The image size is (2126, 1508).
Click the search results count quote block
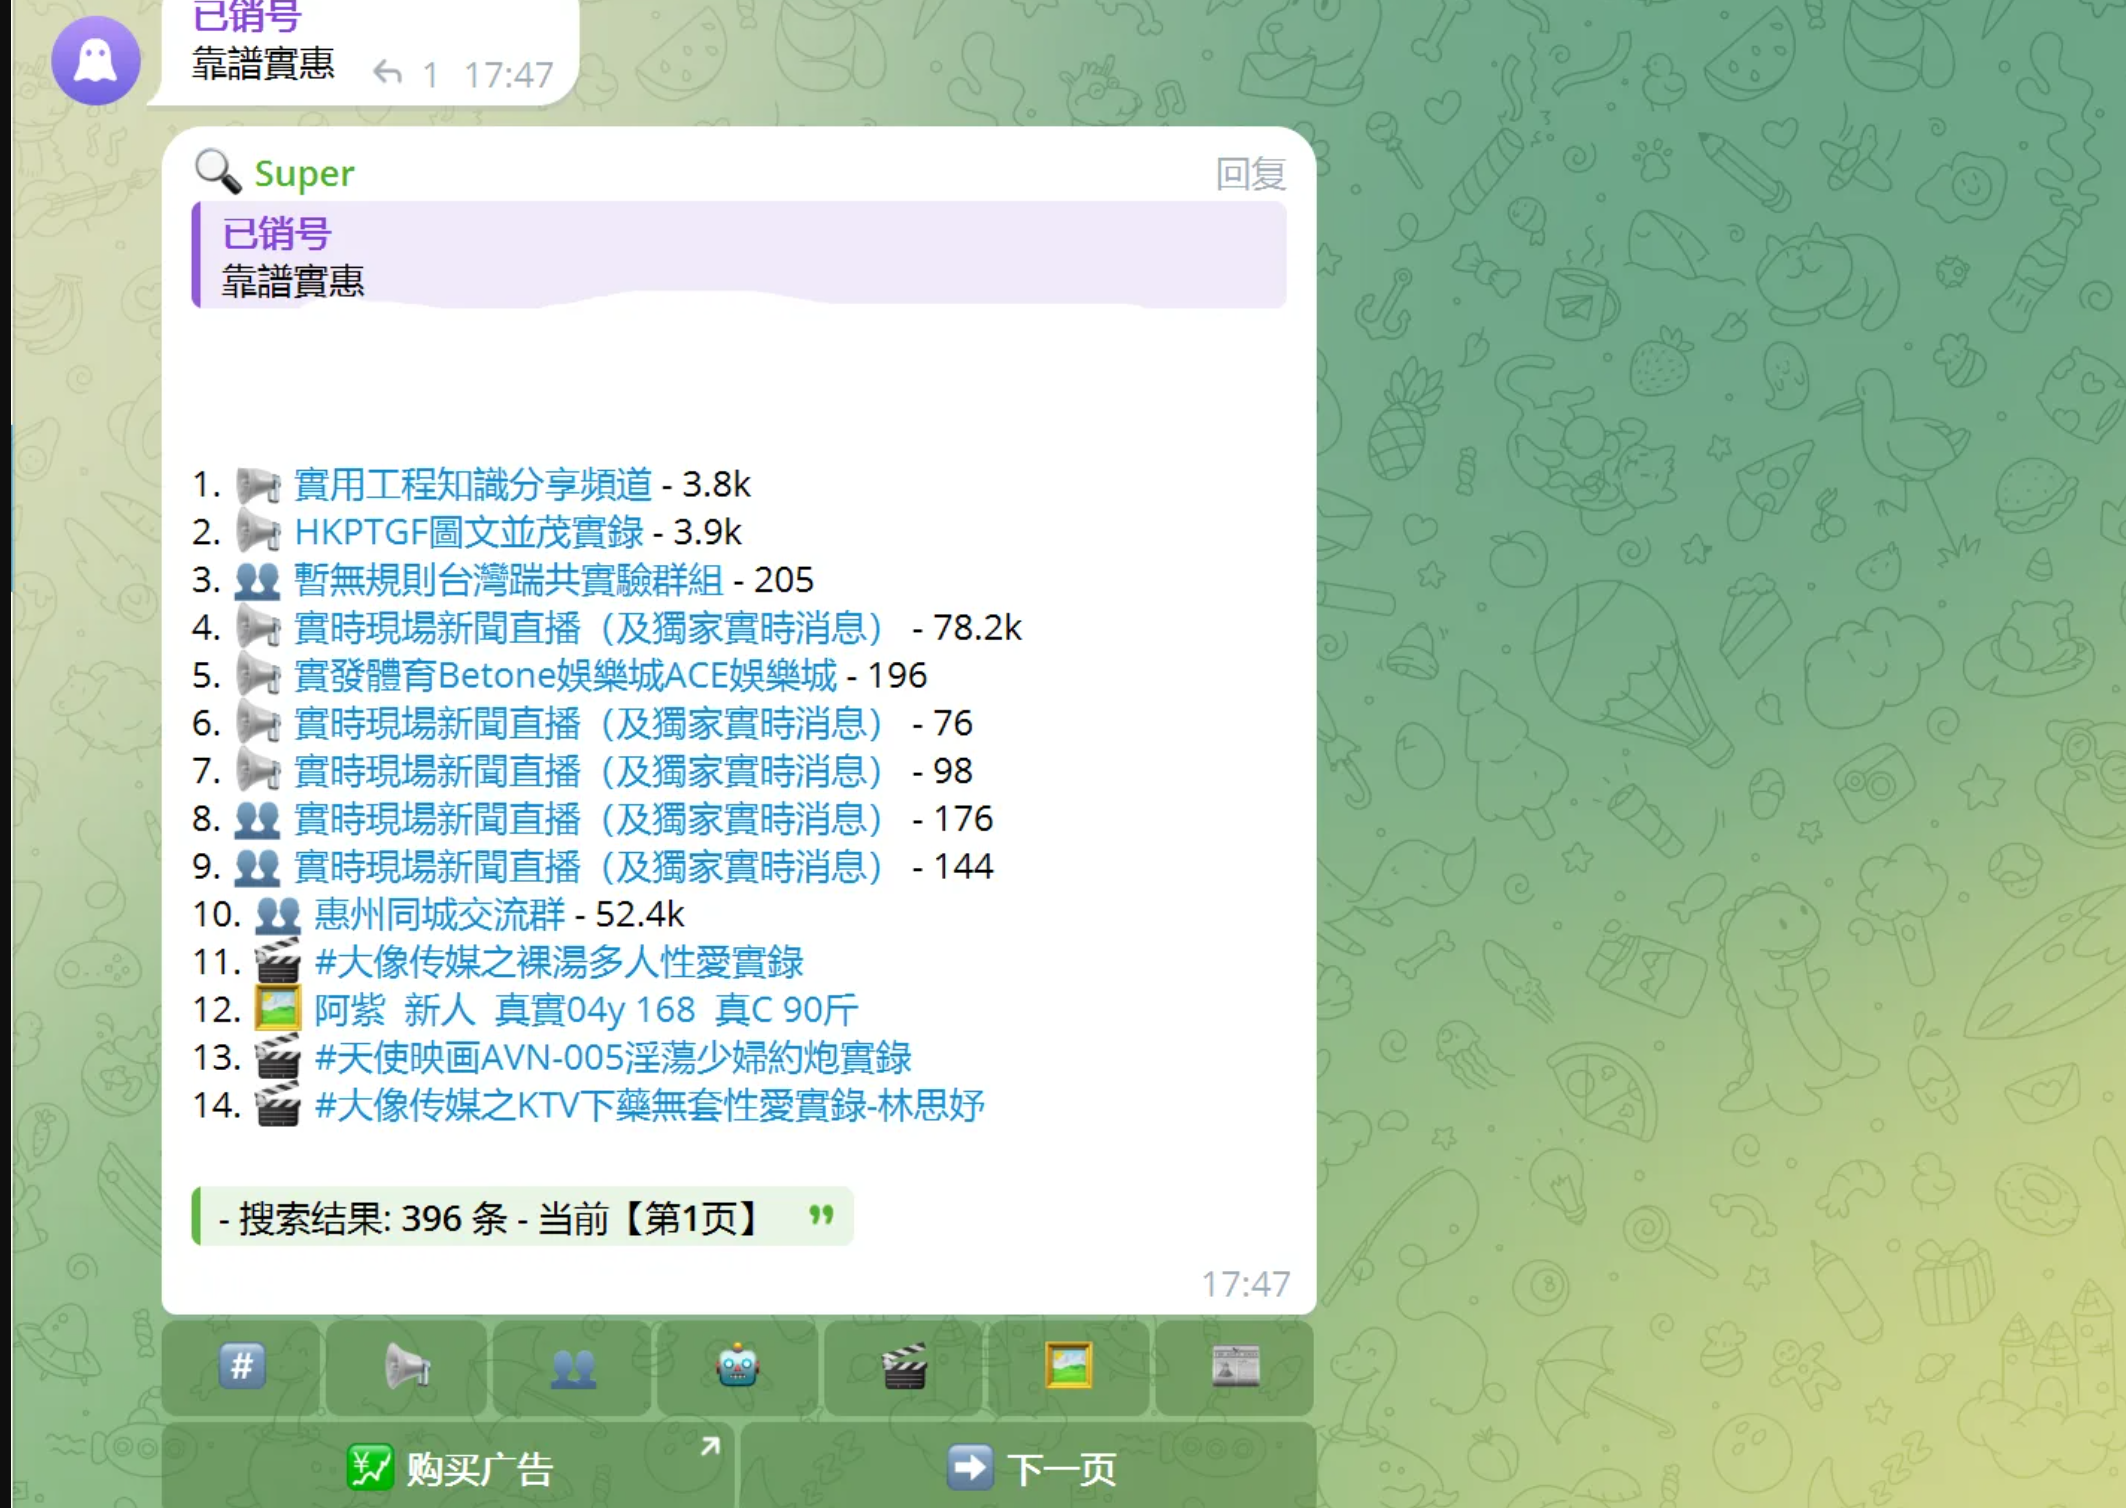pyautogui.click(x=521, y=1217)
